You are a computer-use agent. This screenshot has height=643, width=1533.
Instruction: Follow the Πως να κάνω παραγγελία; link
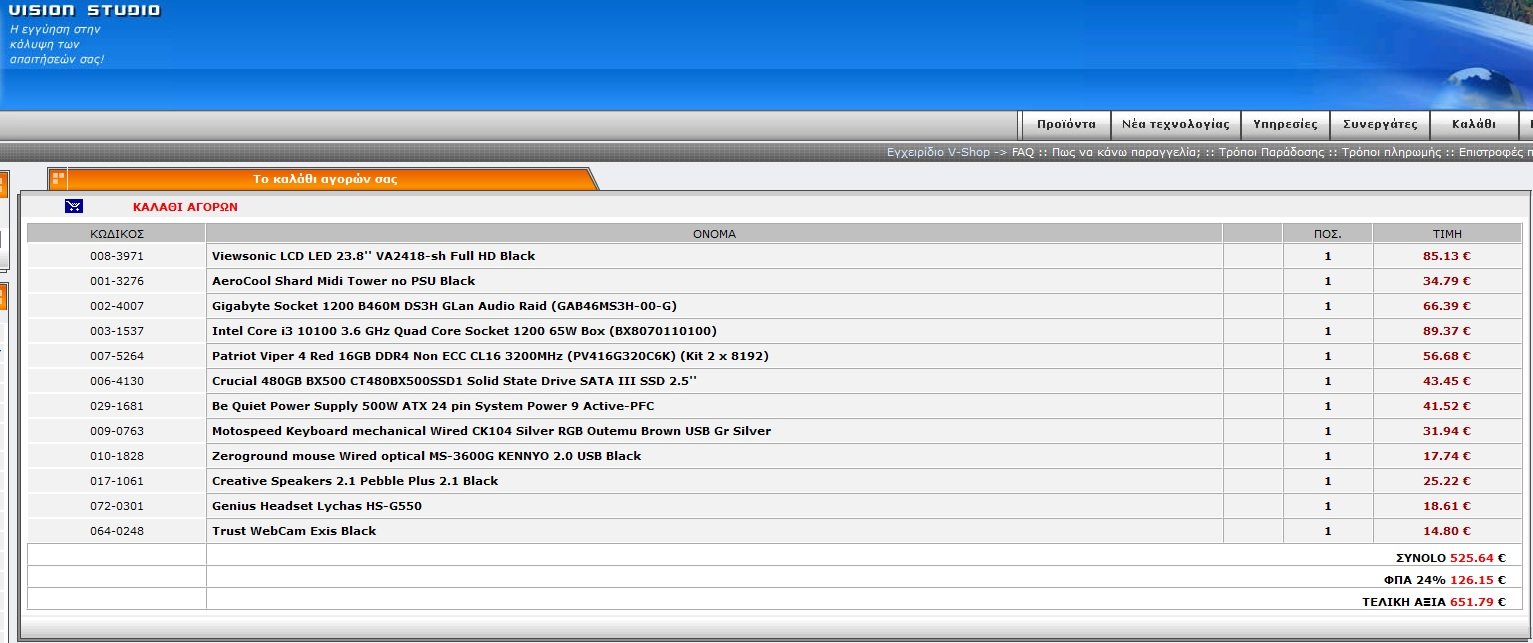[x=1125, y=153]
